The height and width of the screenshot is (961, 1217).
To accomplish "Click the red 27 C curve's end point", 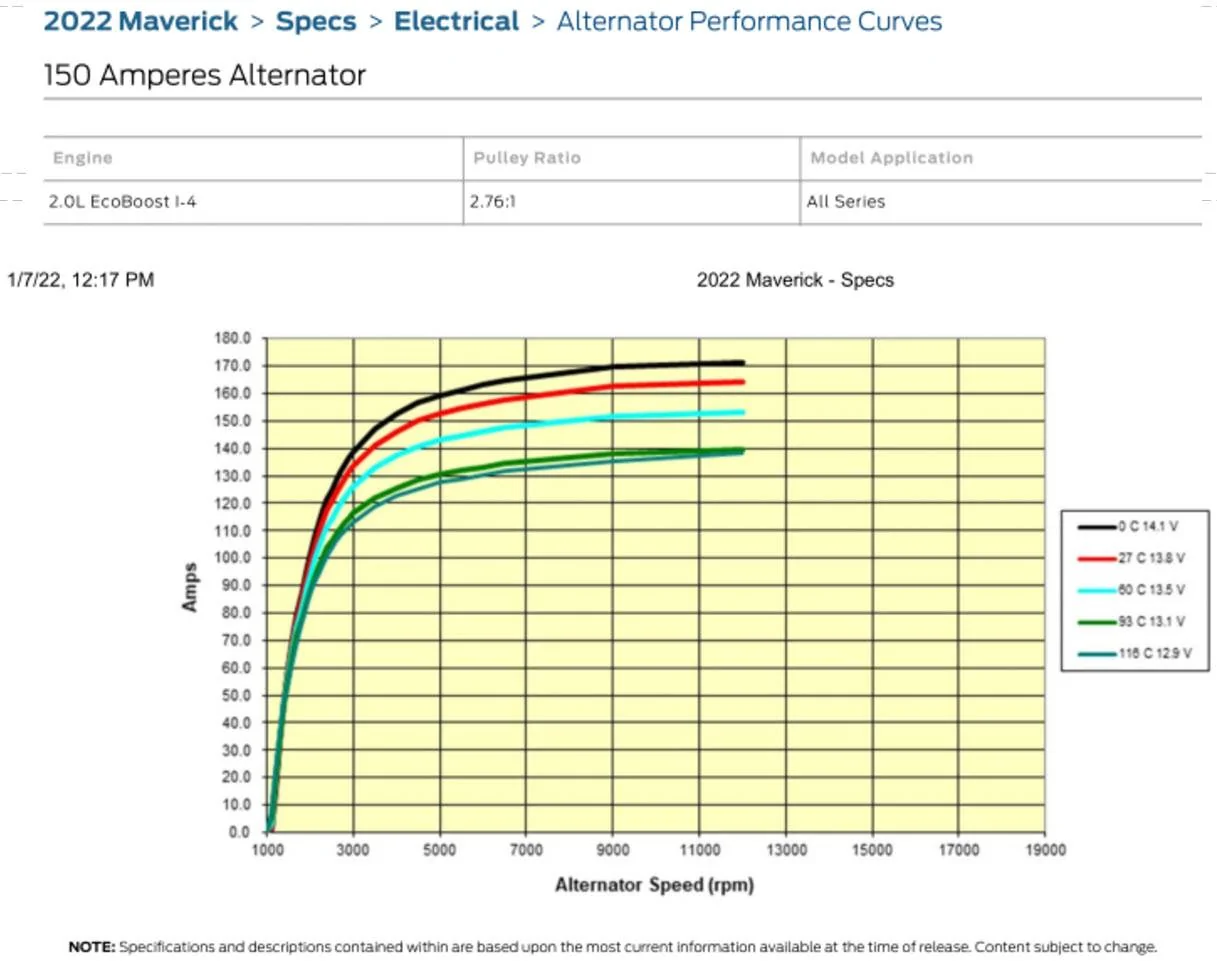I will click(741, 381).
